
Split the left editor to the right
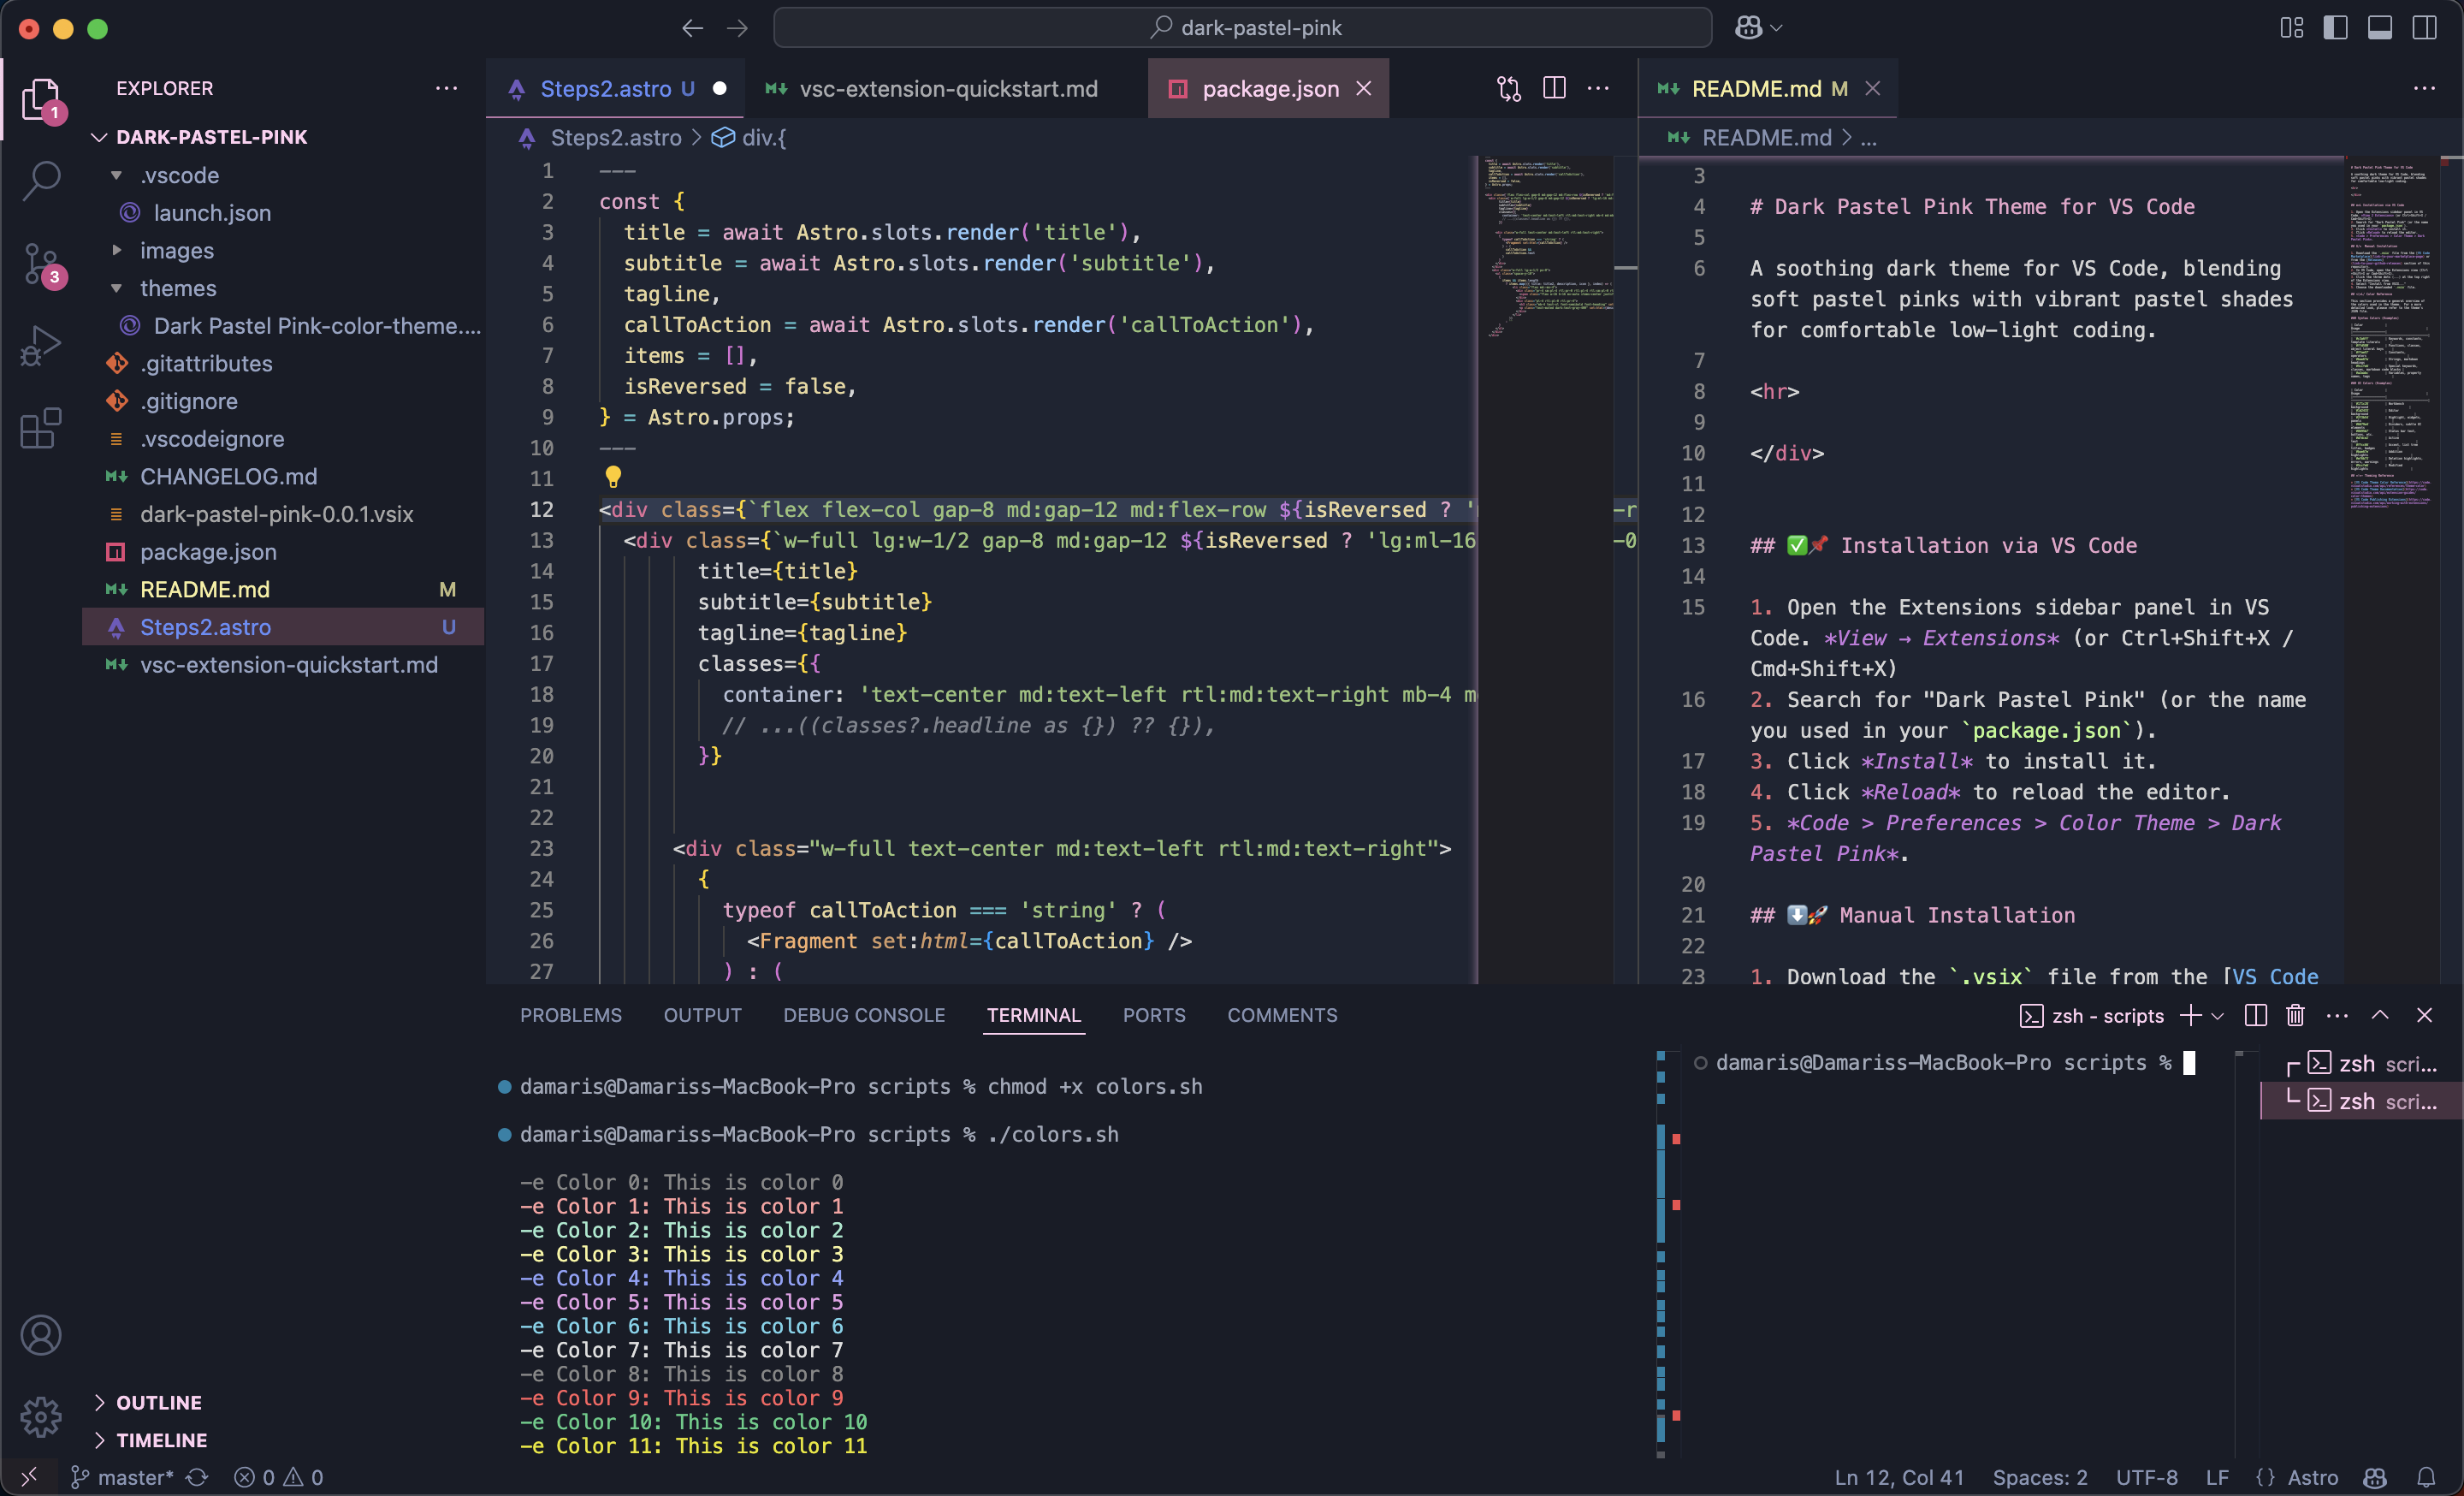(1554, 88)
